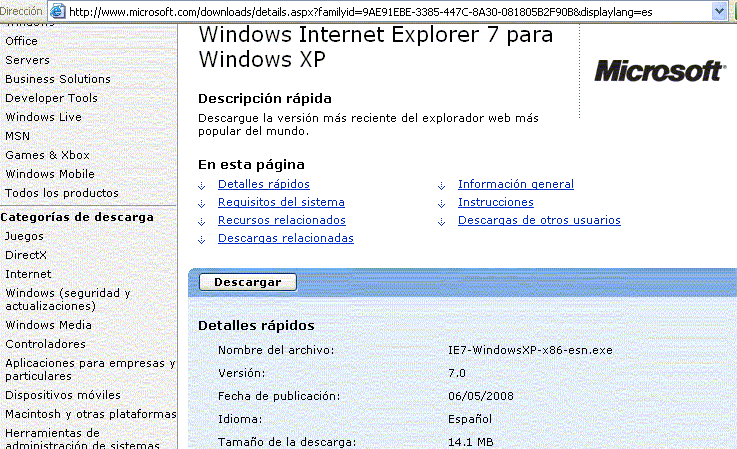Click the address bar URL field
Viewport: 737px width, 449px height.
(x=388, y=11)
